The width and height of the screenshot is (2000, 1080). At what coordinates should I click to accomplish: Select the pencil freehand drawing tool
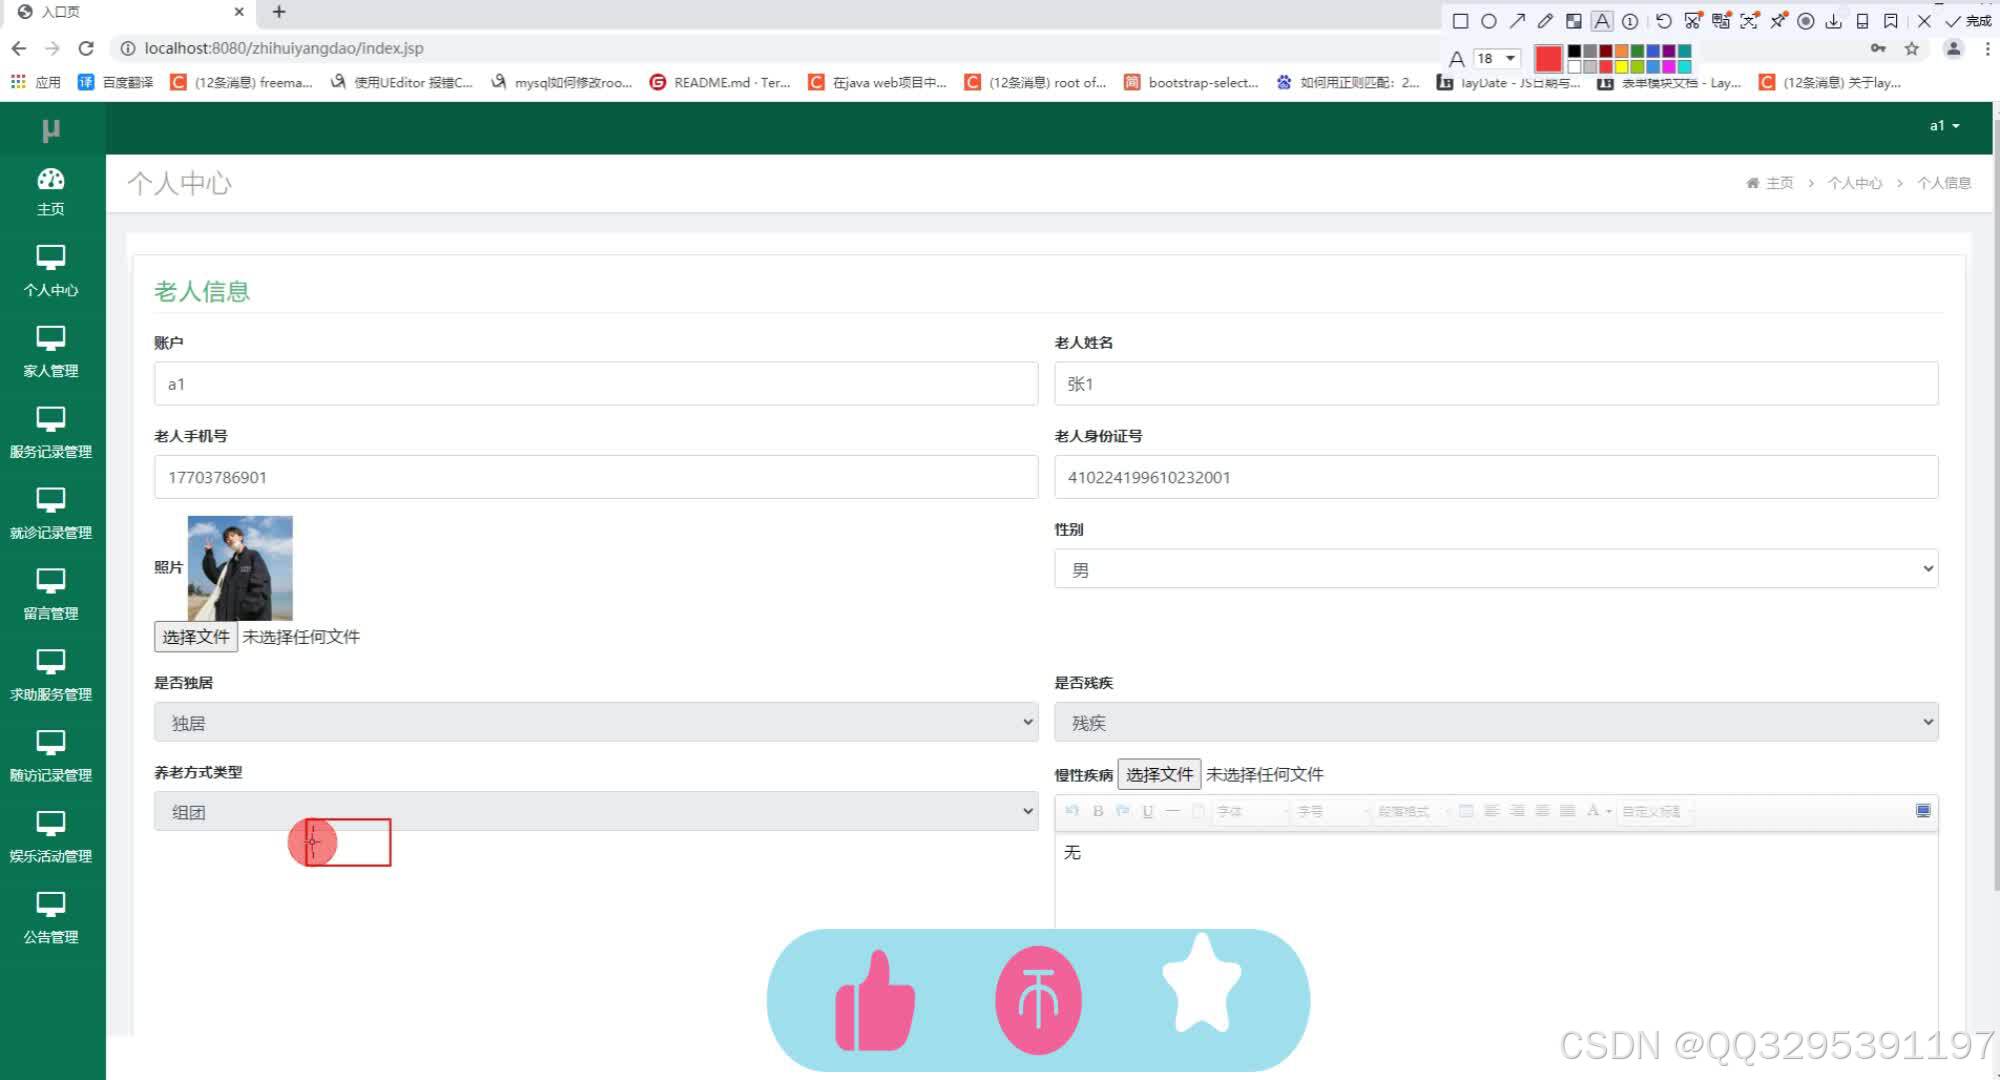click(x=1545, y=21)
